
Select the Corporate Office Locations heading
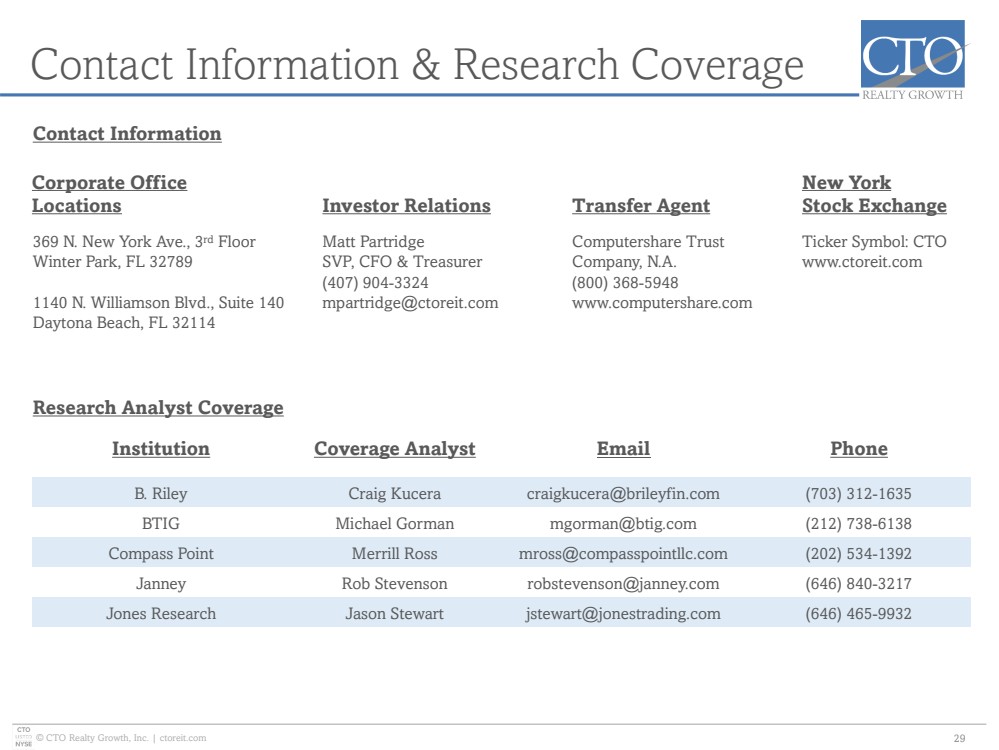pos(109,194)
